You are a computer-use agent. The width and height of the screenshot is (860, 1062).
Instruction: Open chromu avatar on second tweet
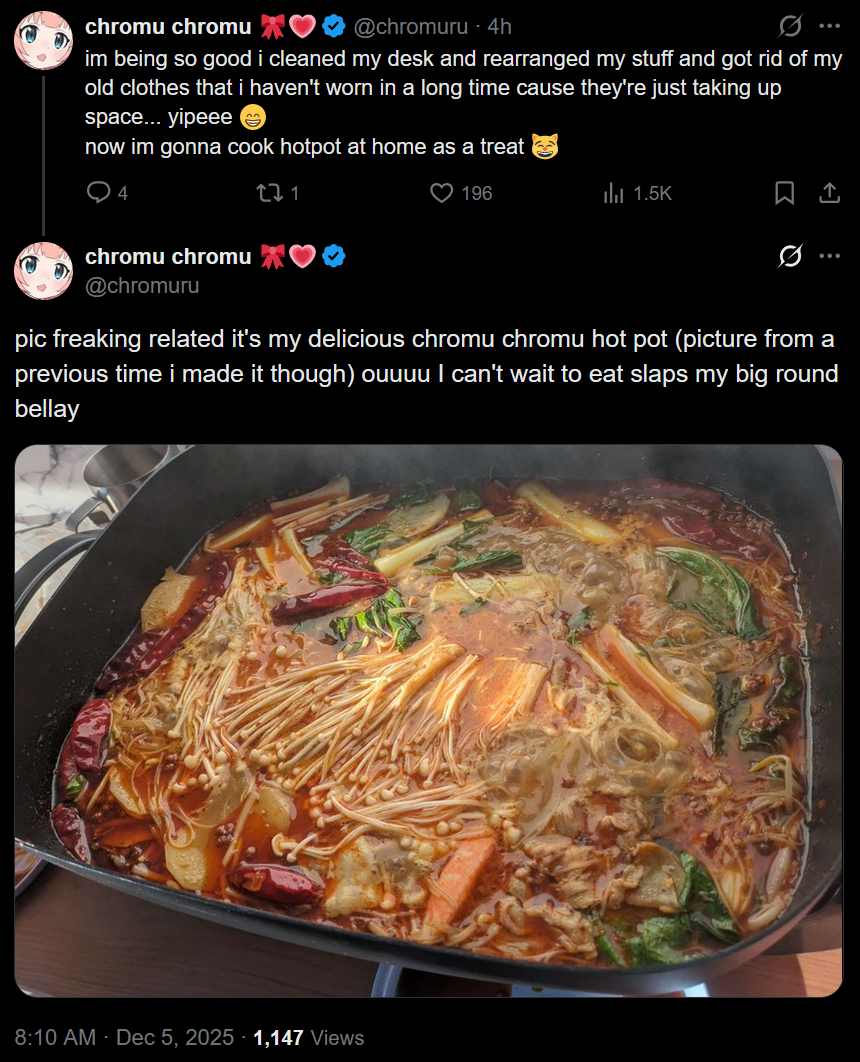click(x=43, y=271)
